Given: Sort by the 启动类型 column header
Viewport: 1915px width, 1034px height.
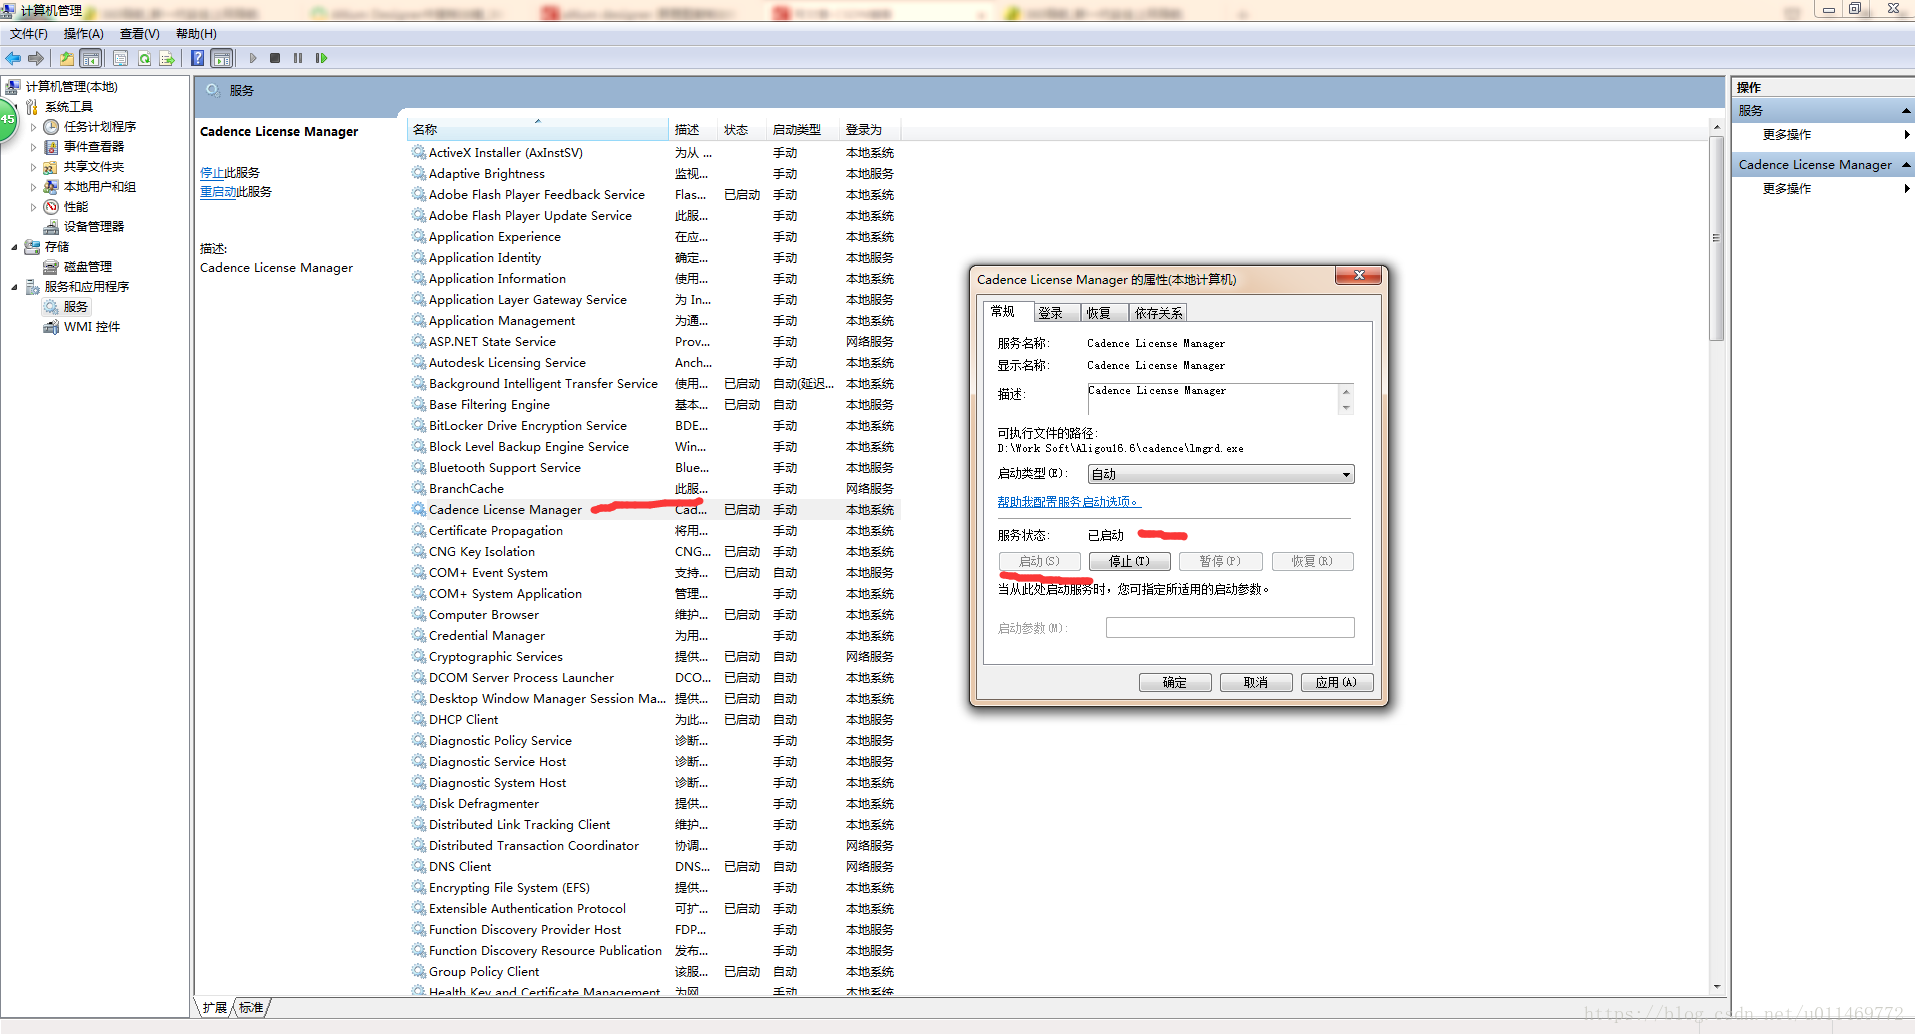Looking at the screenshot, I should [x=803, y=130].
